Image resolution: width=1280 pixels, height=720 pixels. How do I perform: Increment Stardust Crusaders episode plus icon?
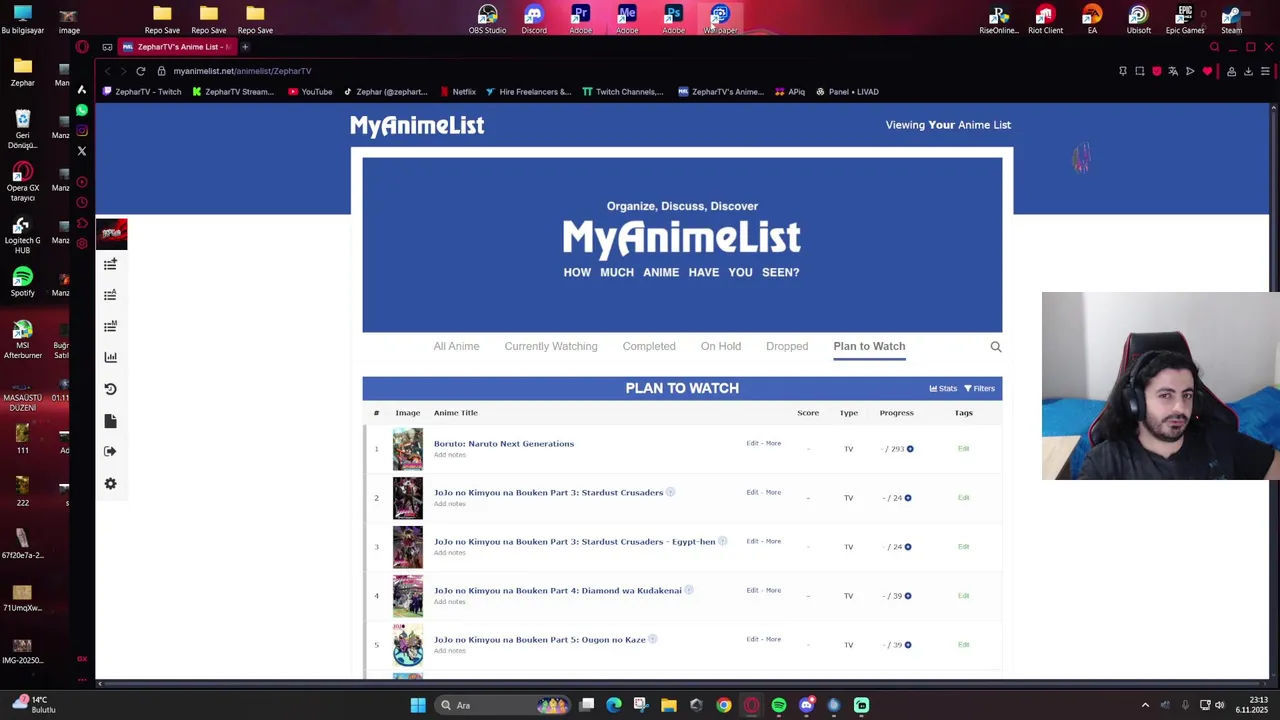click(x=908, y=498)
